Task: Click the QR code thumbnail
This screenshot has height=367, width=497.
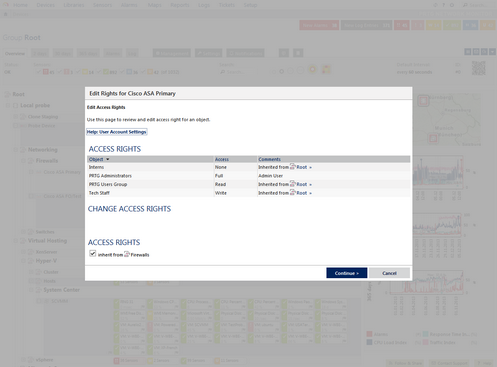Action: tap(479, 68)
